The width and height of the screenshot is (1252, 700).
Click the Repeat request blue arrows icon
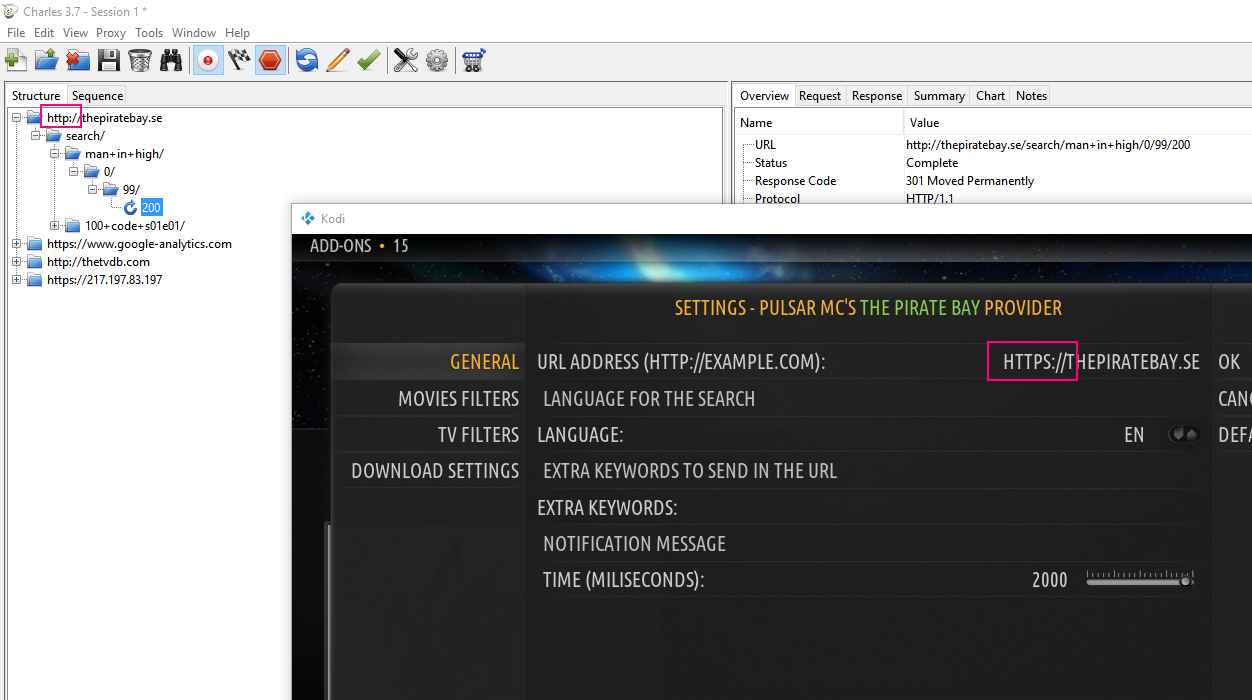(307, 61)
